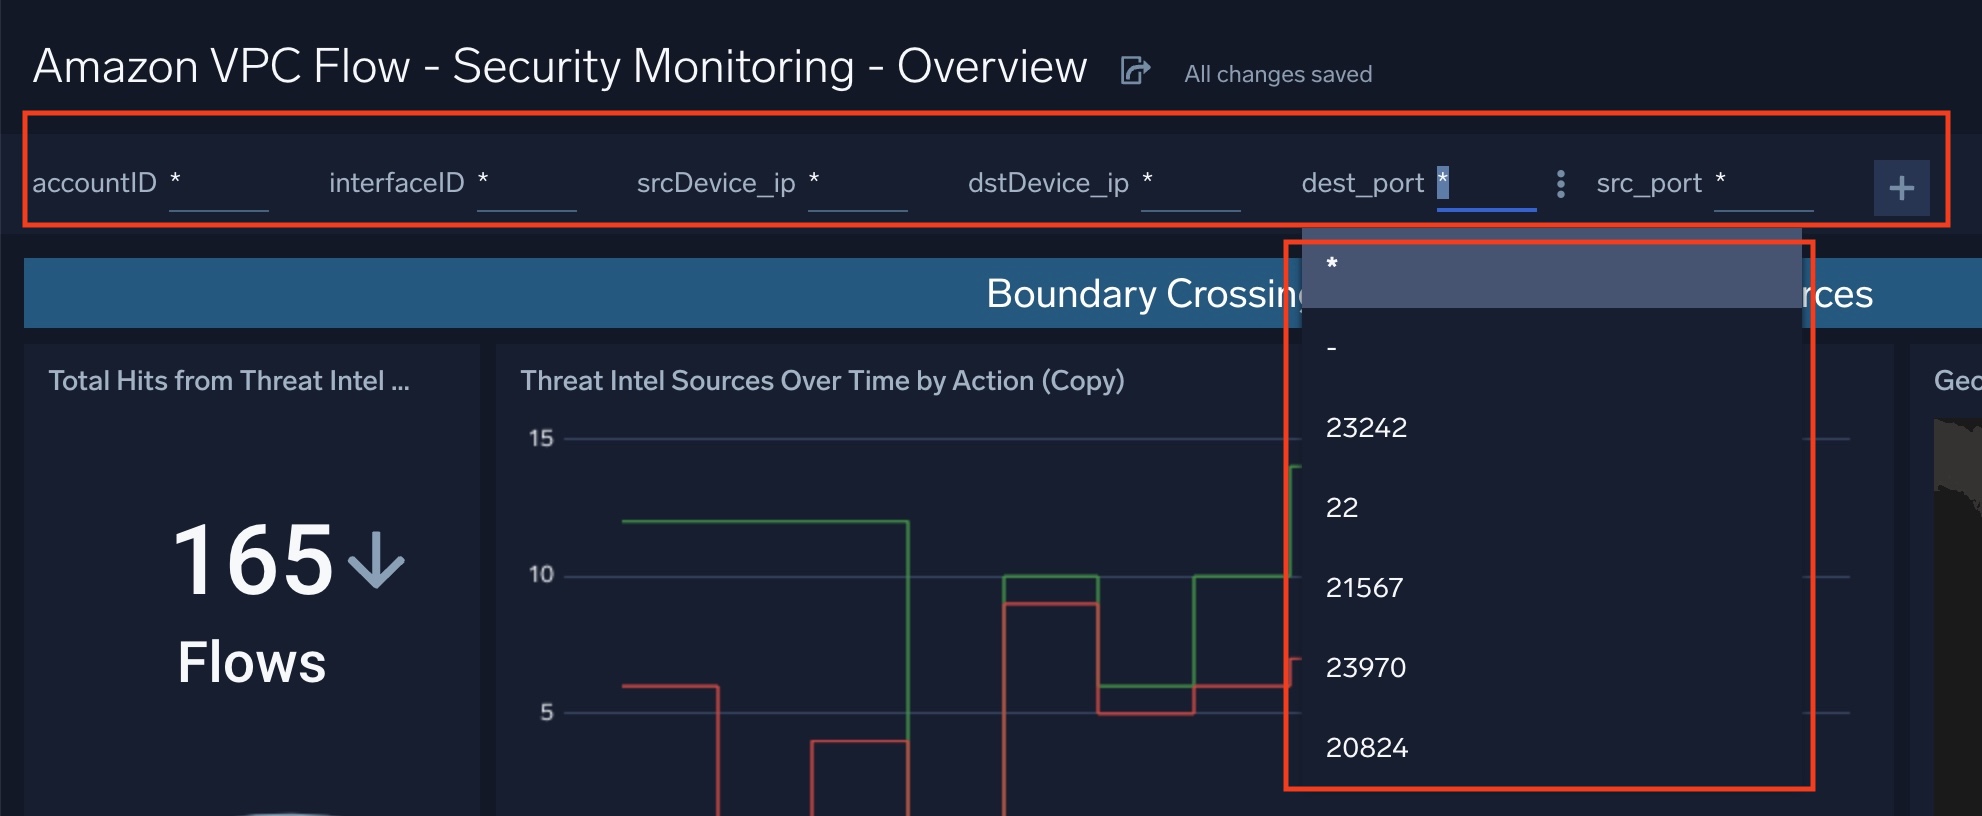Viewport: 1982px width, 816px height.
Task: Click the share dashboard icon
Action: (1135, 70)
